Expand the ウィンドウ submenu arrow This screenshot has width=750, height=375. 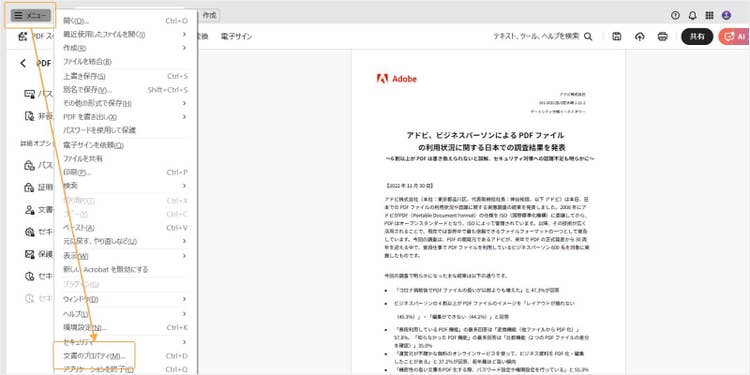pos(185,299)
